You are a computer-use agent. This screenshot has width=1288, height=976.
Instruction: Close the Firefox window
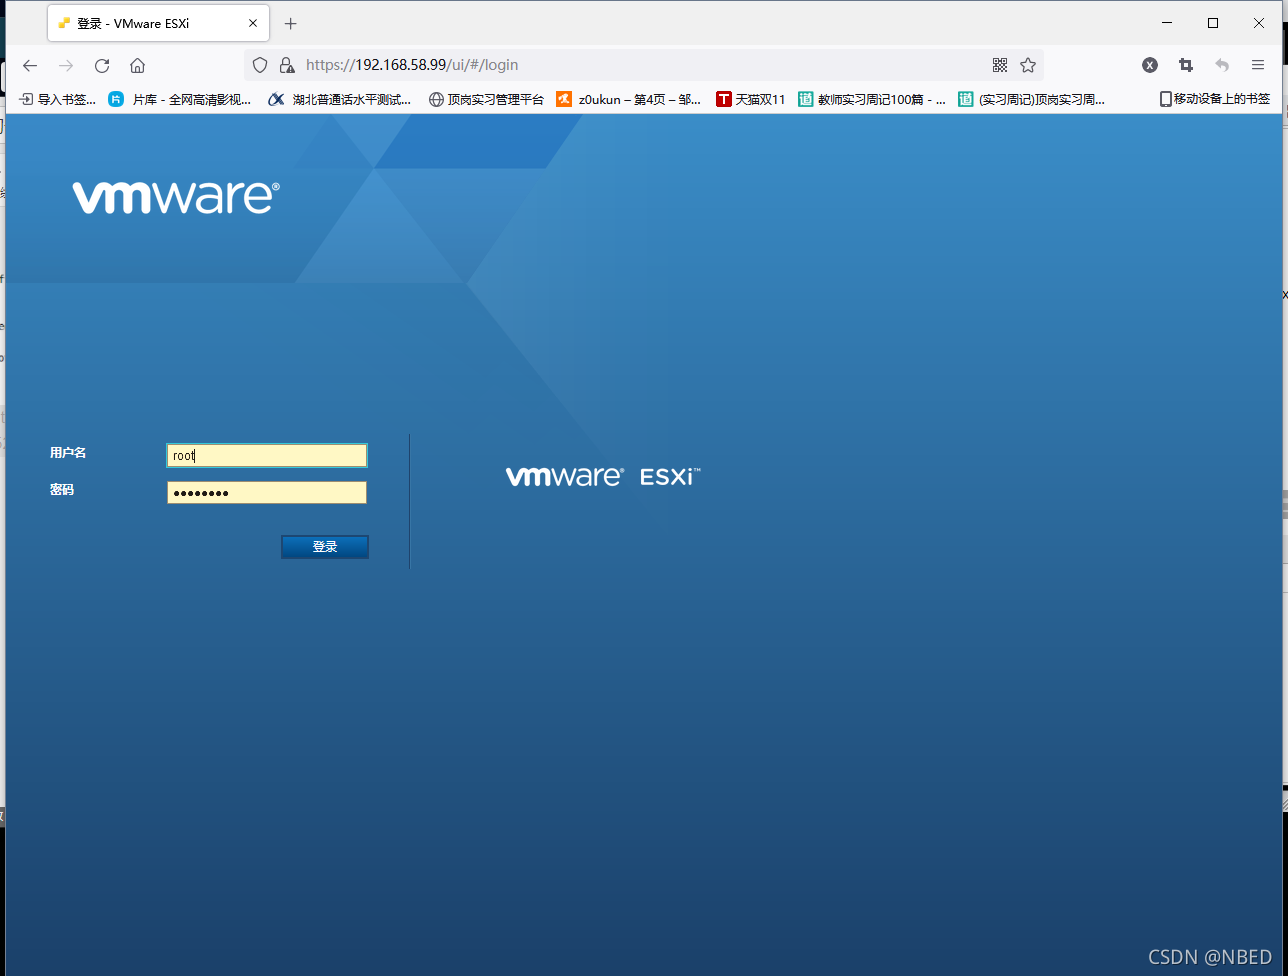pos(1259,23)
